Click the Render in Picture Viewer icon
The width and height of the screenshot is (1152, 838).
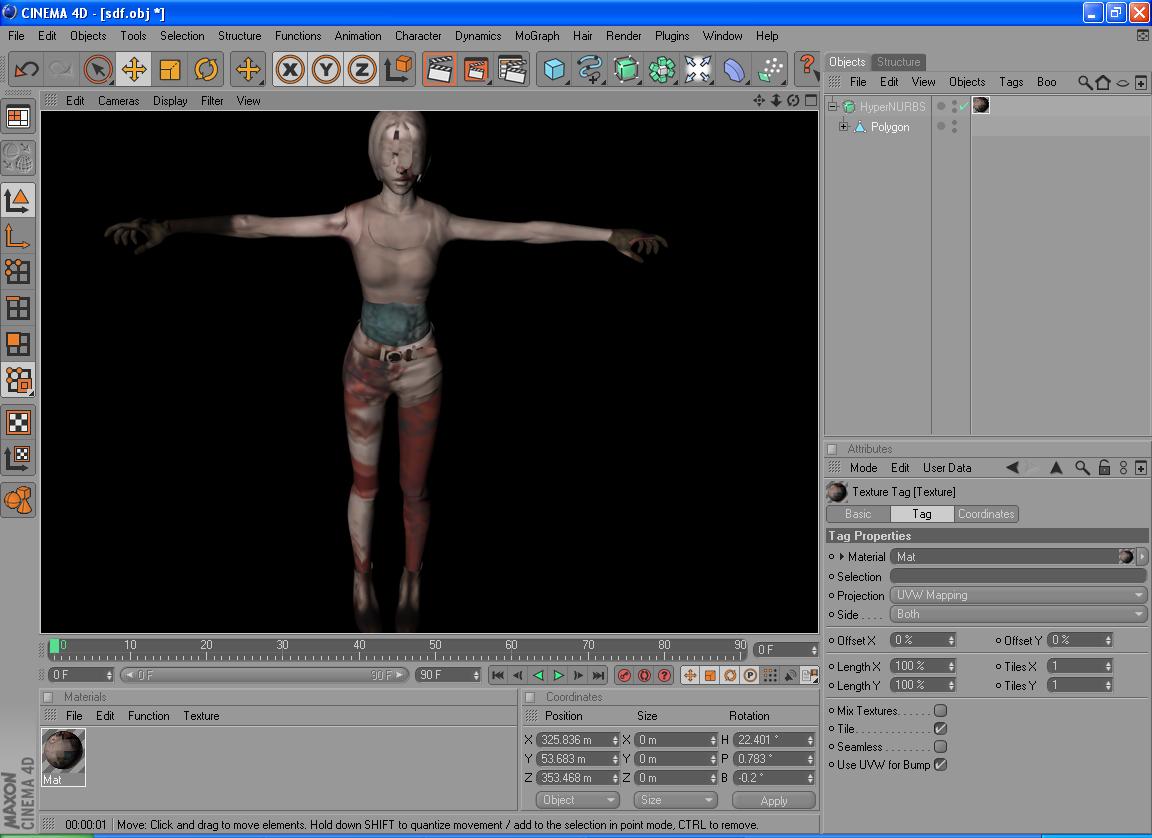[x=476, y=69]
